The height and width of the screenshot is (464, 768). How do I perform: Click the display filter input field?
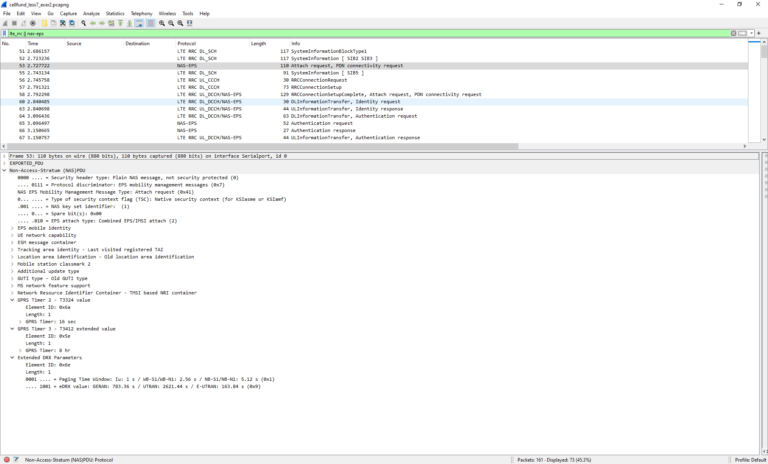point(380,33)
